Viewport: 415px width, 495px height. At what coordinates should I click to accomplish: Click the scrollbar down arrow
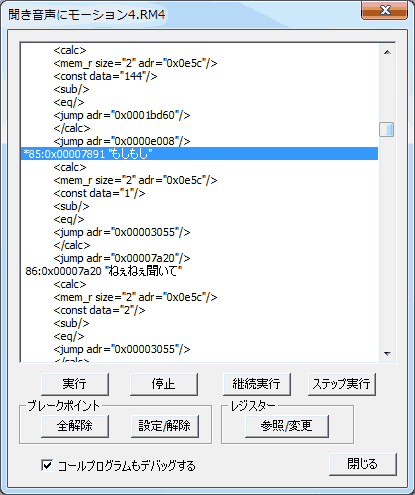(387, 354)
